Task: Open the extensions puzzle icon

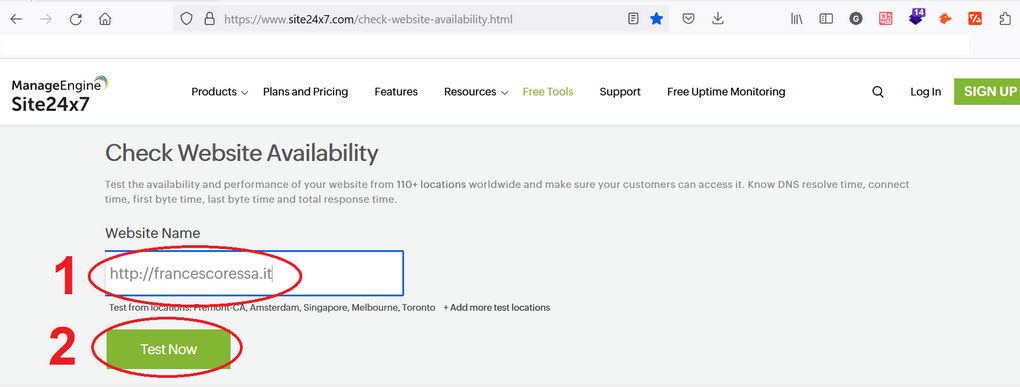Action: [1005, 19]
